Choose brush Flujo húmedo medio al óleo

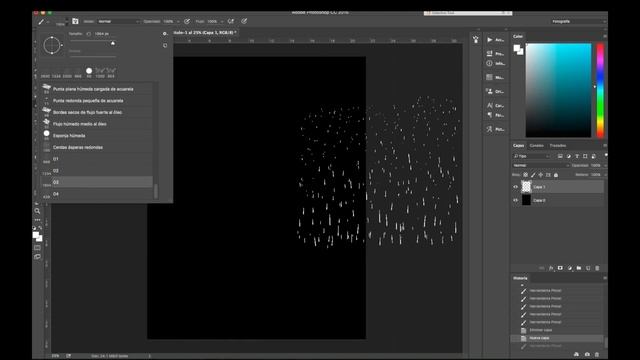(97, 124)
